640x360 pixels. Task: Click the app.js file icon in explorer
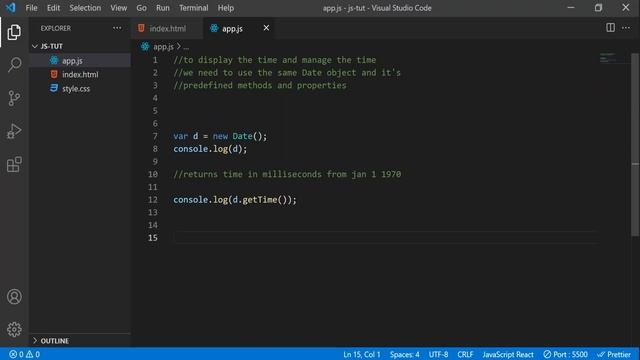pos(54,60)
